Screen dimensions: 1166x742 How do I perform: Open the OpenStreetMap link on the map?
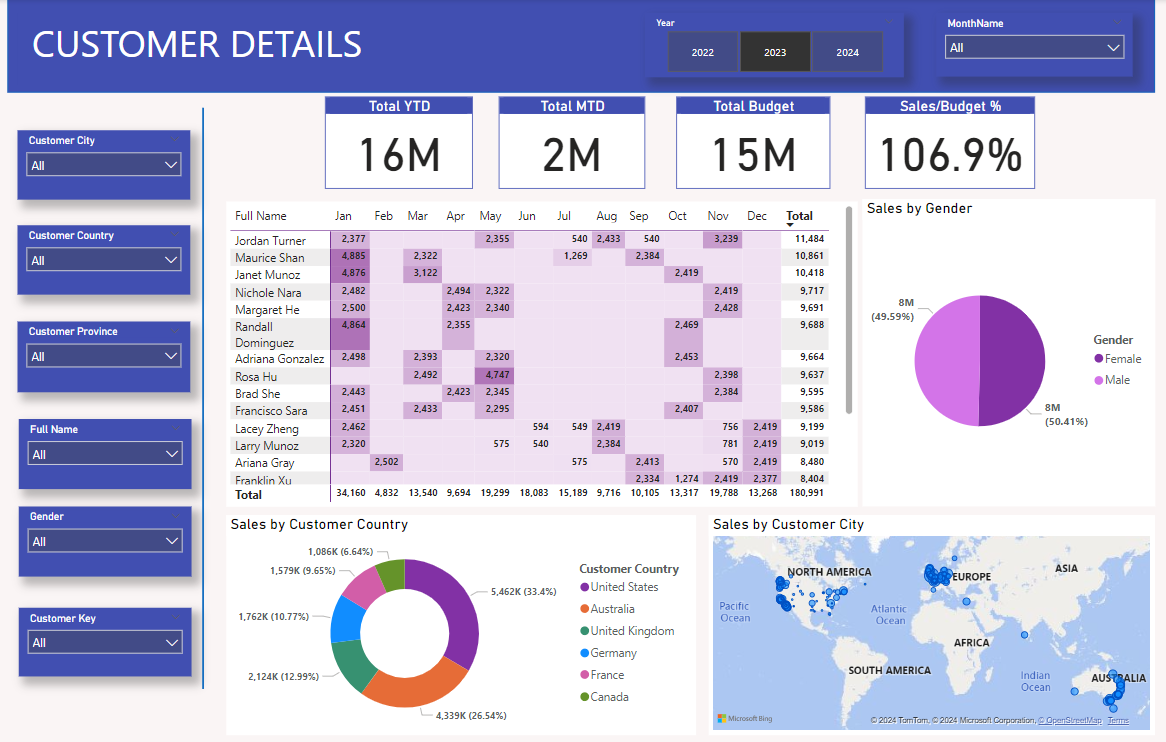click(1071, 720)
